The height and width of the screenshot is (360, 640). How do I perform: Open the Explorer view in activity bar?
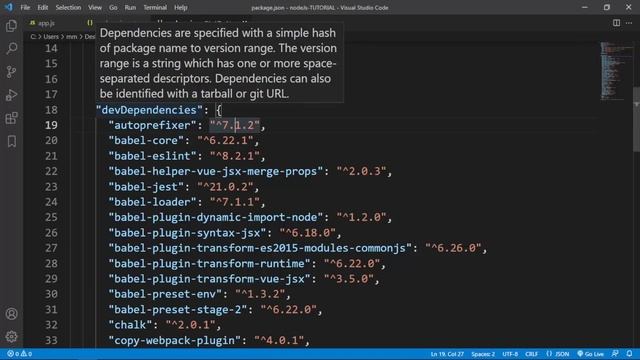click(x=11, y=26)
